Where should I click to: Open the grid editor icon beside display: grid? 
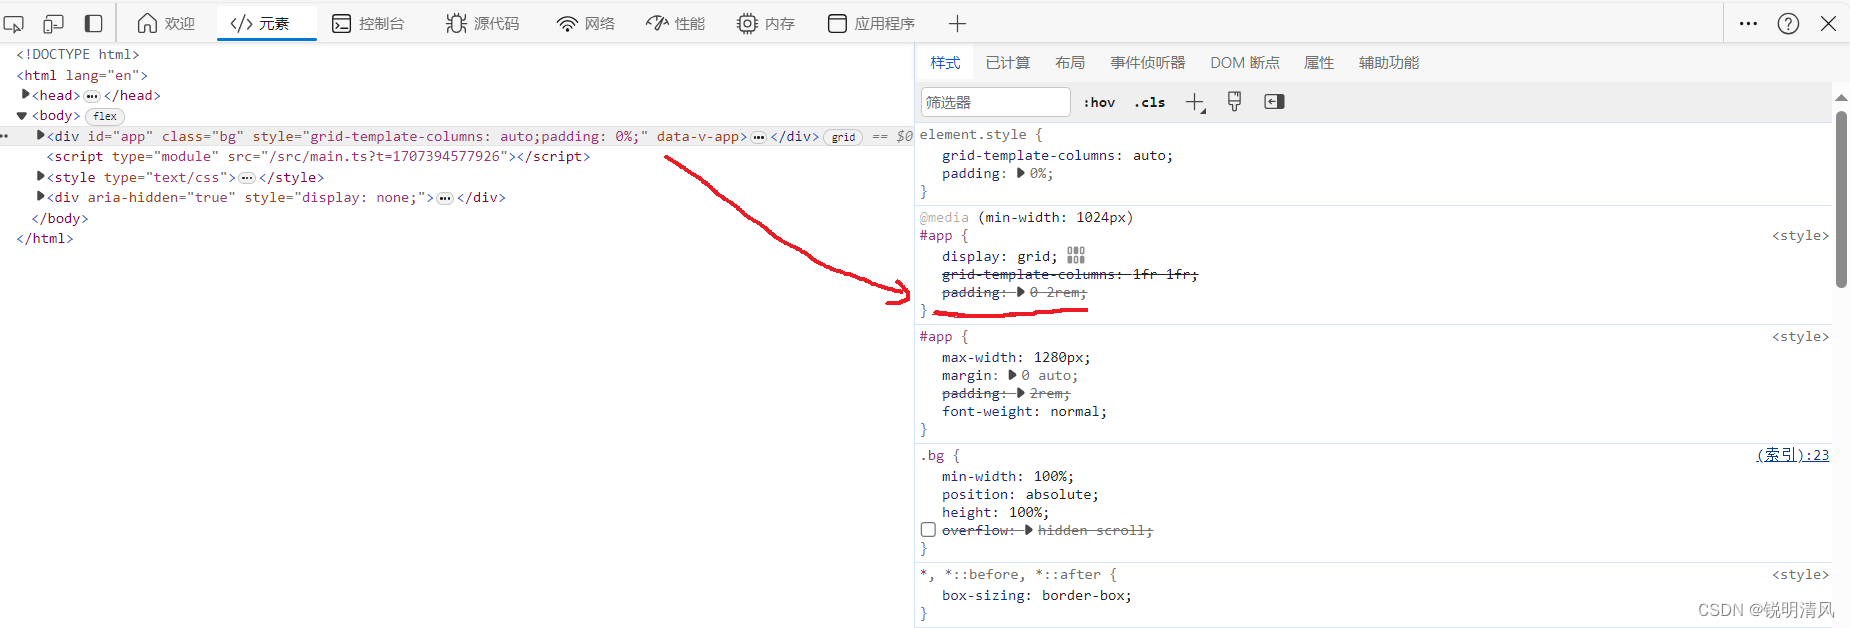1076,255
